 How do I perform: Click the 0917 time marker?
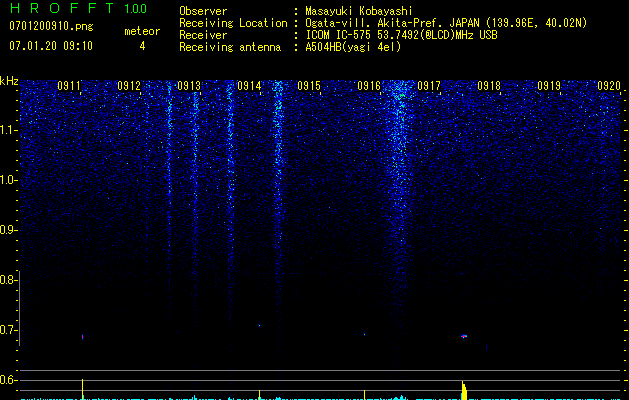(429, 86)
